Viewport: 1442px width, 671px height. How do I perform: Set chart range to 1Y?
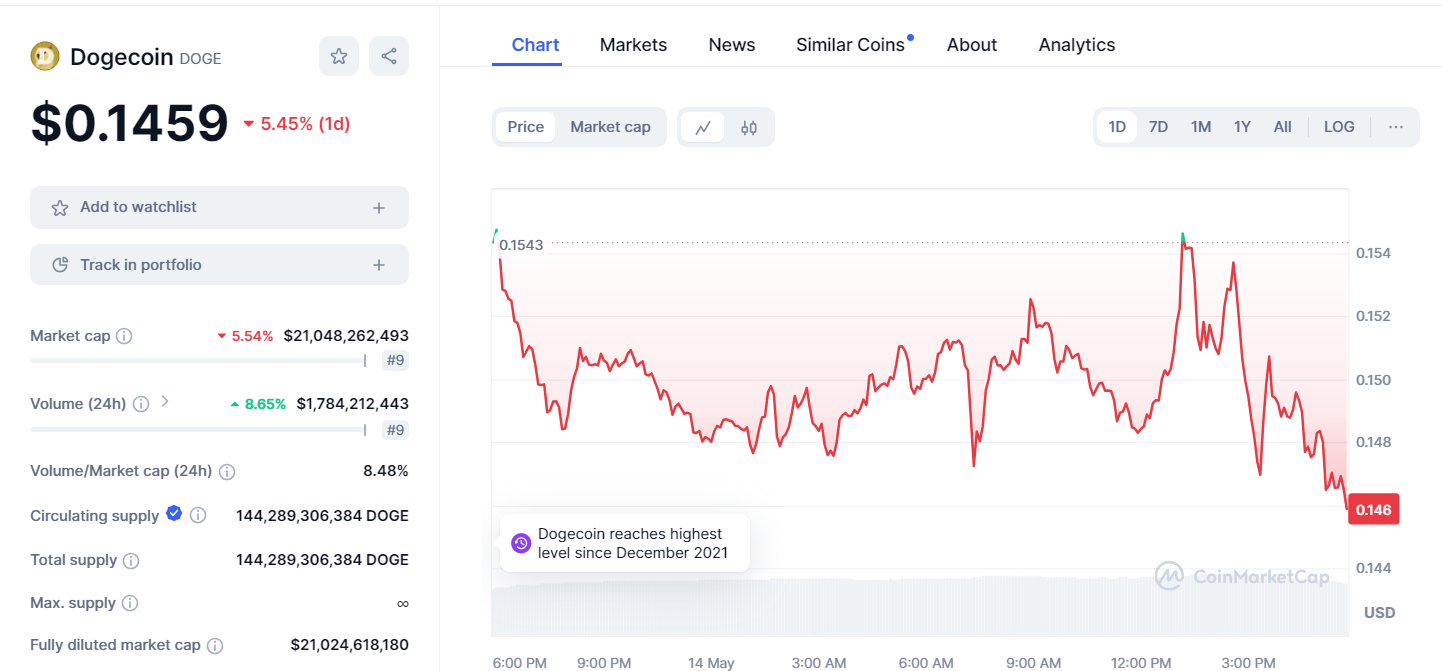click(1242, 127)
